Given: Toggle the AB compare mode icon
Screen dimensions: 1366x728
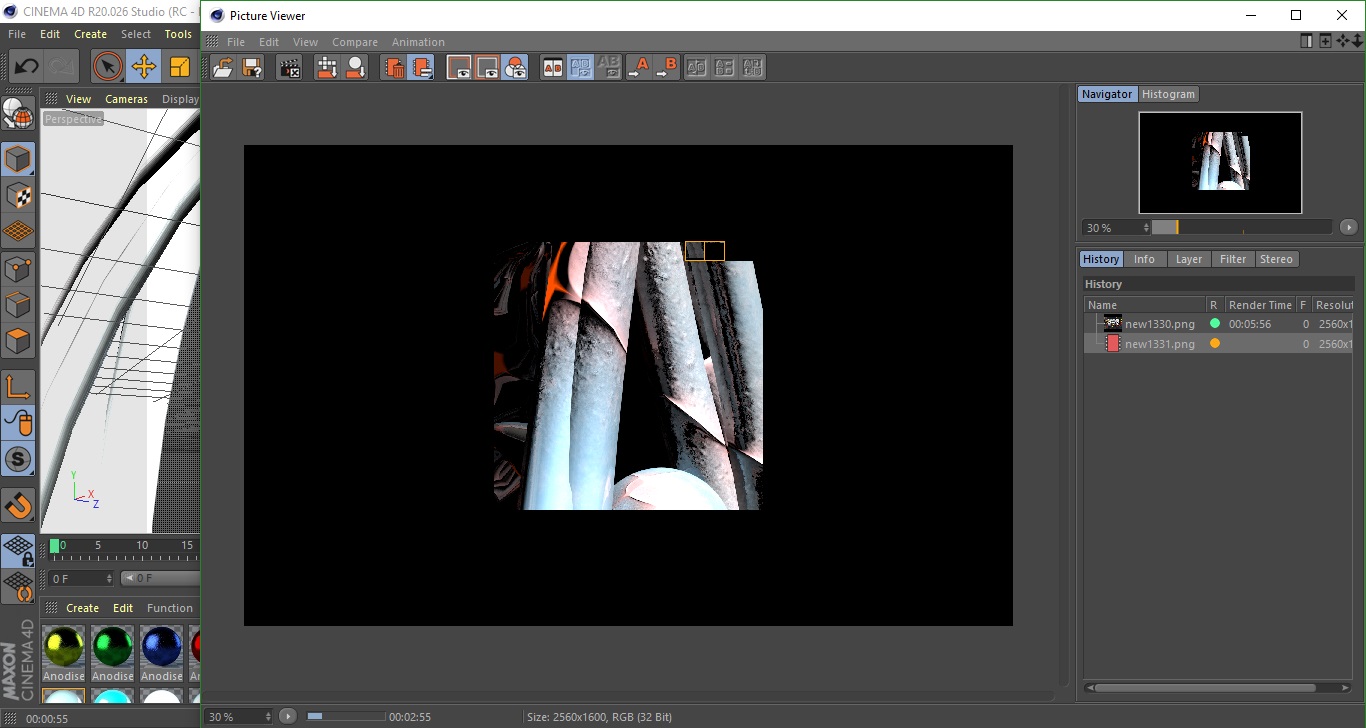Looking at the screenshot, I should [553, 68].
